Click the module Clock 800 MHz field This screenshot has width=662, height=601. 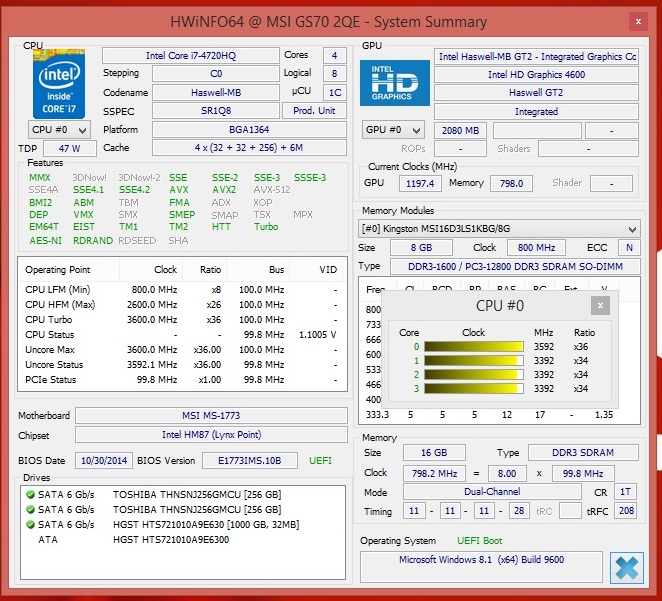coord(536,248)
